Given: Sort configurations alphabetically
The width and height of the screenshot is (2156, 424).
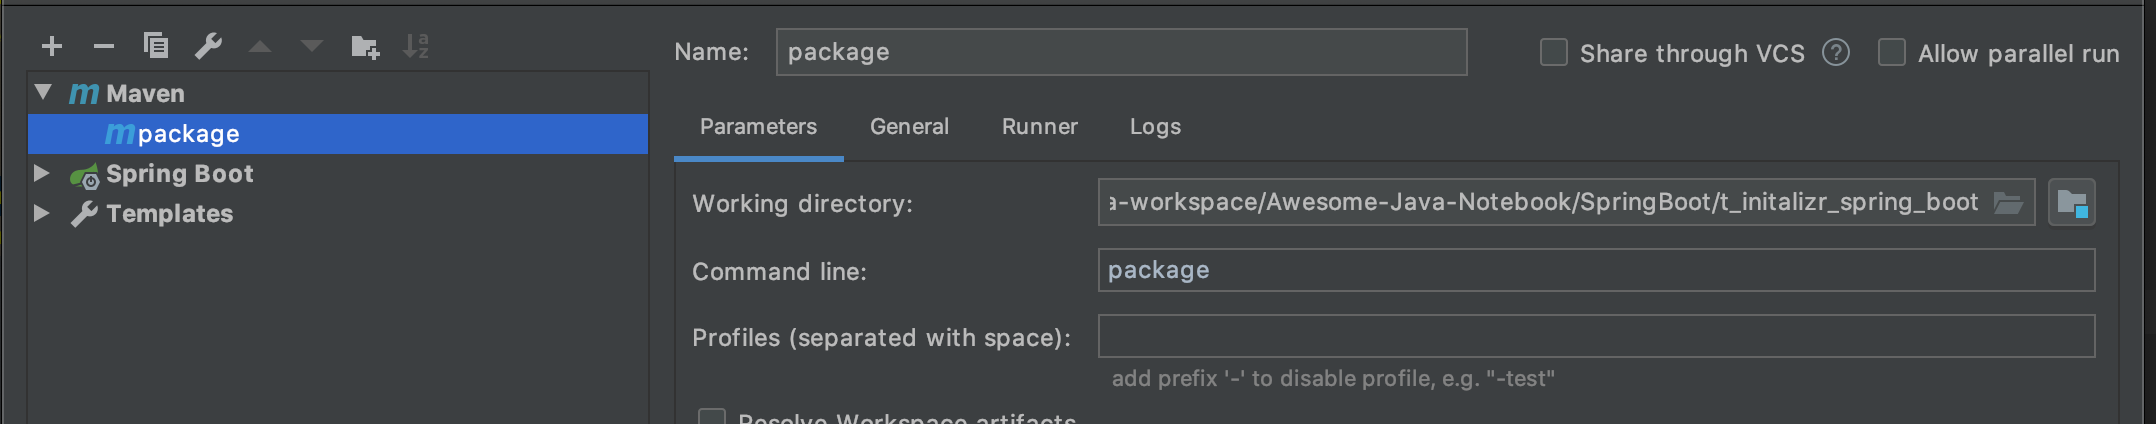Looking at the screenshot, I should [416, 46].
